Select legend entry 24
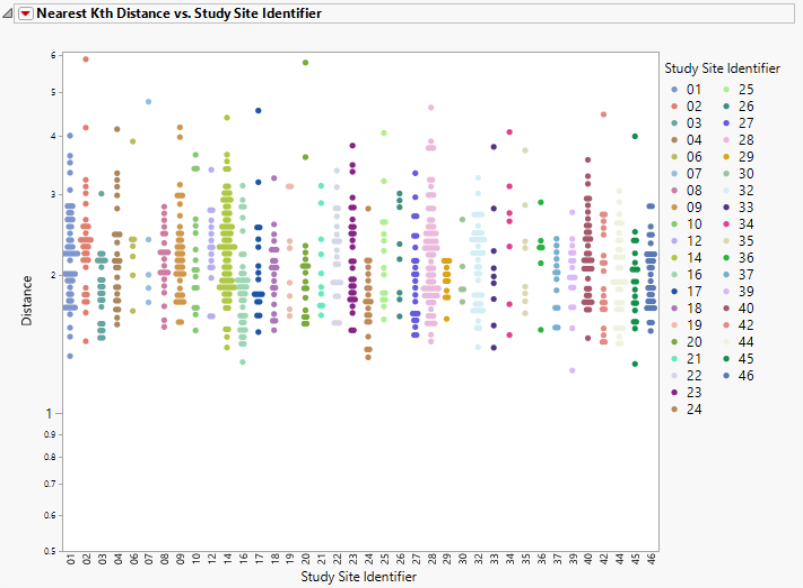The height and width of the screenshot is (588, 803). [x=686, y=409]
